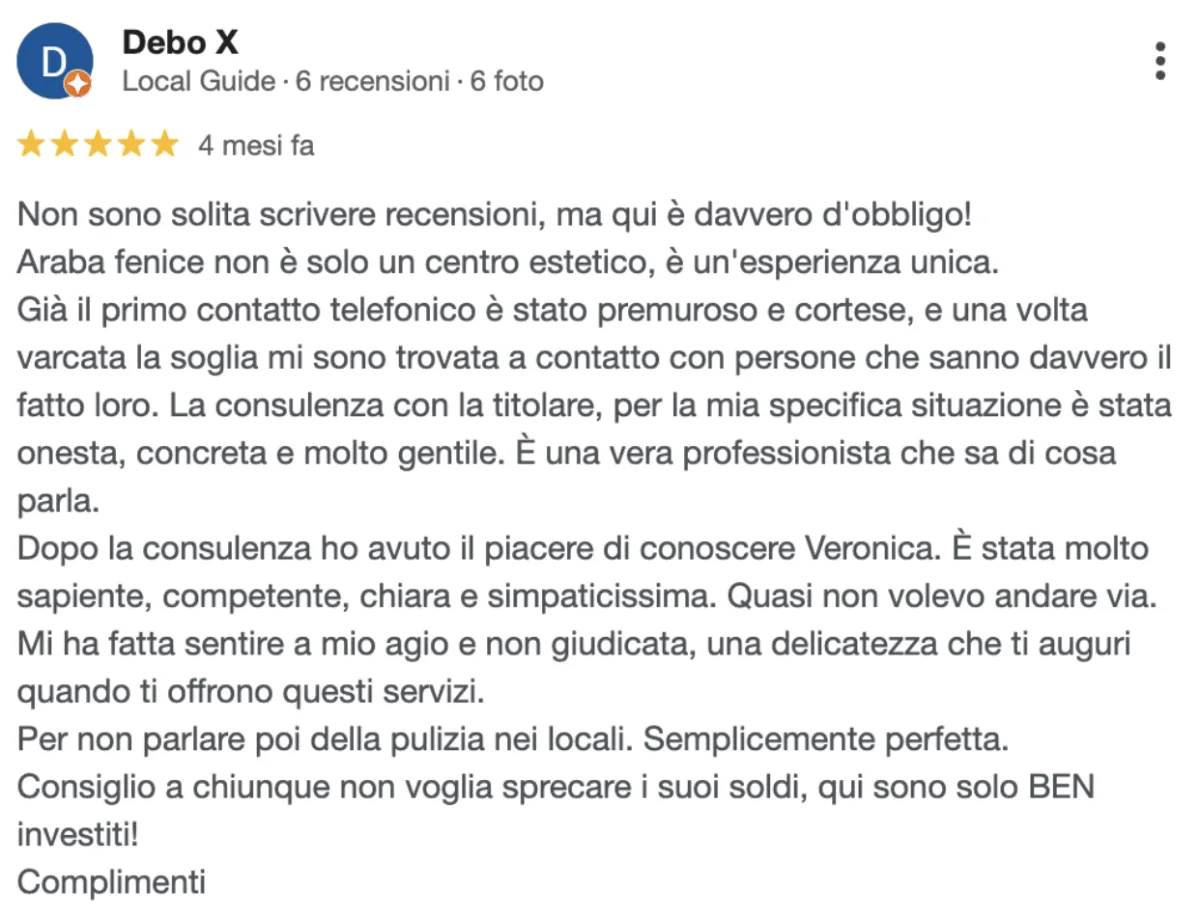Click the sentence 'Semplicemente perfetta.'

[827, 742]
